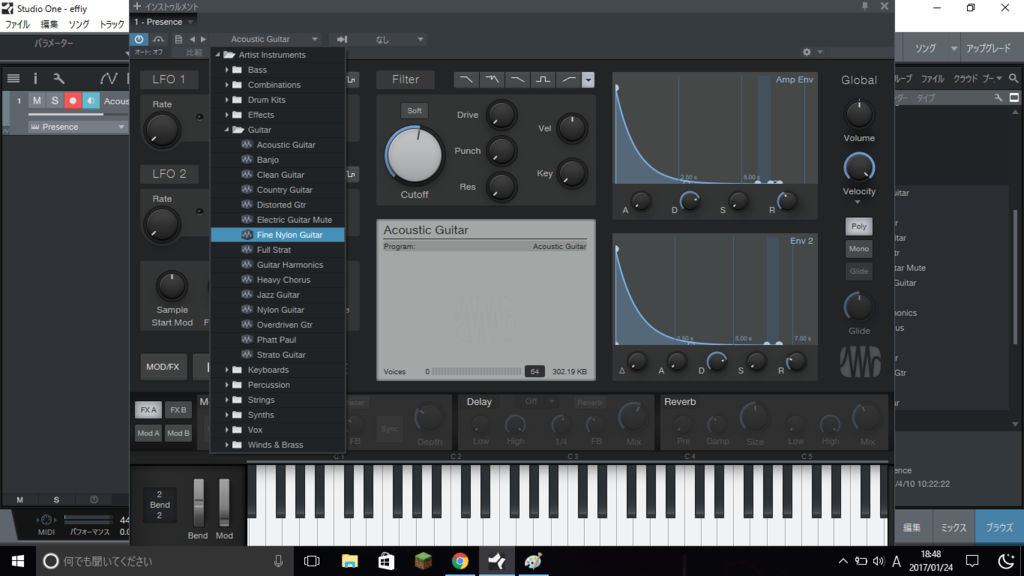
Task: Open the ファイル menu
Action: pyautogui.click(x=18, y=24)
